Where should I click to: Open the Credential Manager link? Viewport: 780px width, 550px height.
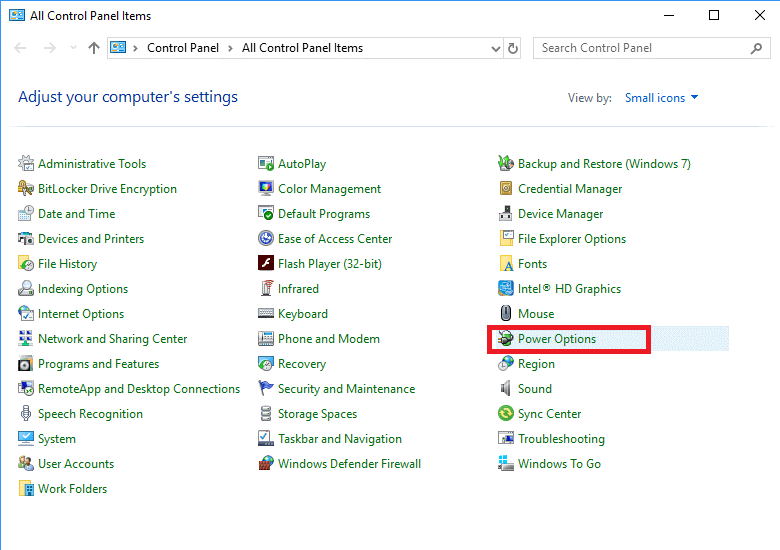(570, 188)
